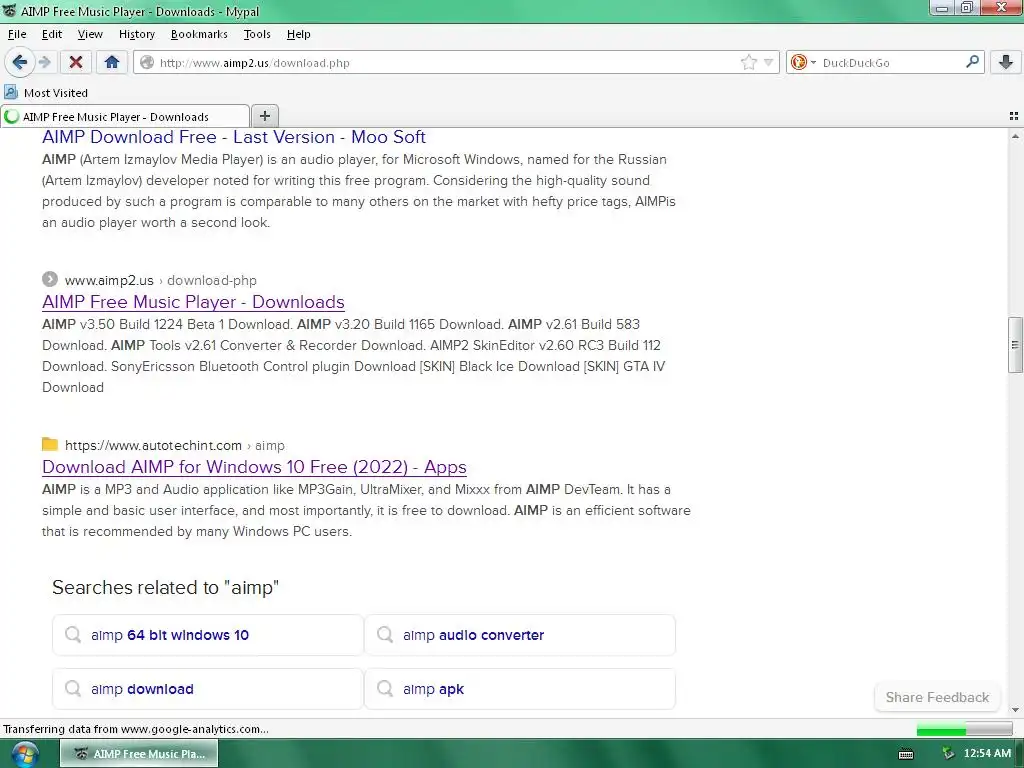Open the Downloads arrow button
Image resolution: width=1024 pixels, height=768 pixels.
[x=1006, y=62]
